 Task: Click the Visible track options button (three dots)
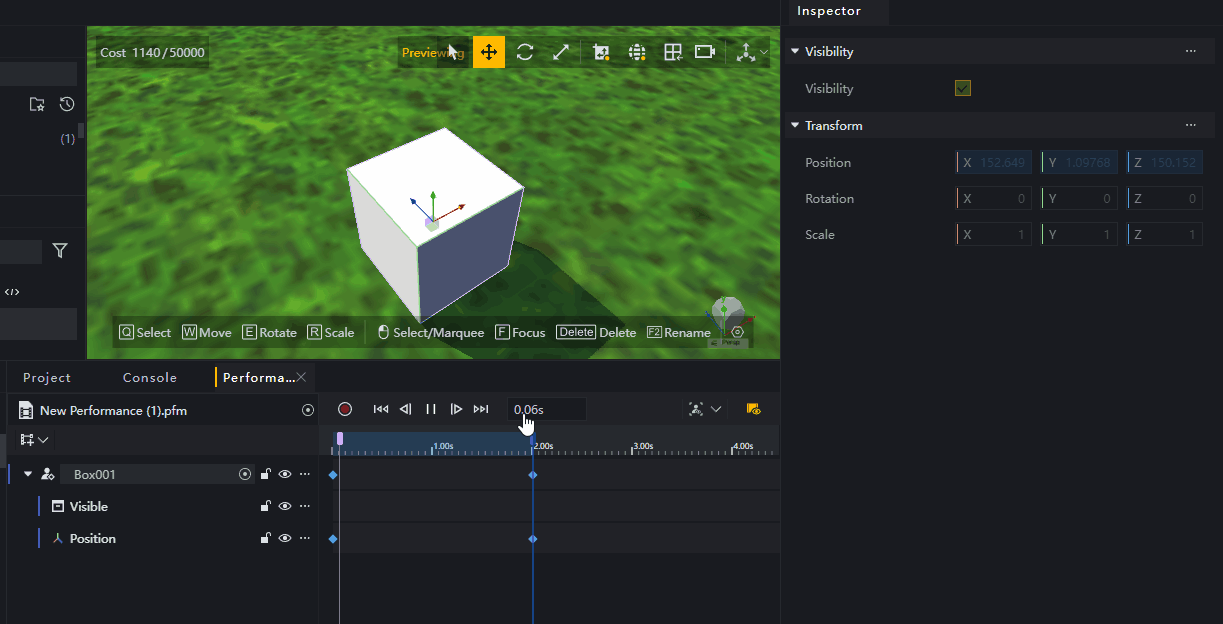coord(305,506)
